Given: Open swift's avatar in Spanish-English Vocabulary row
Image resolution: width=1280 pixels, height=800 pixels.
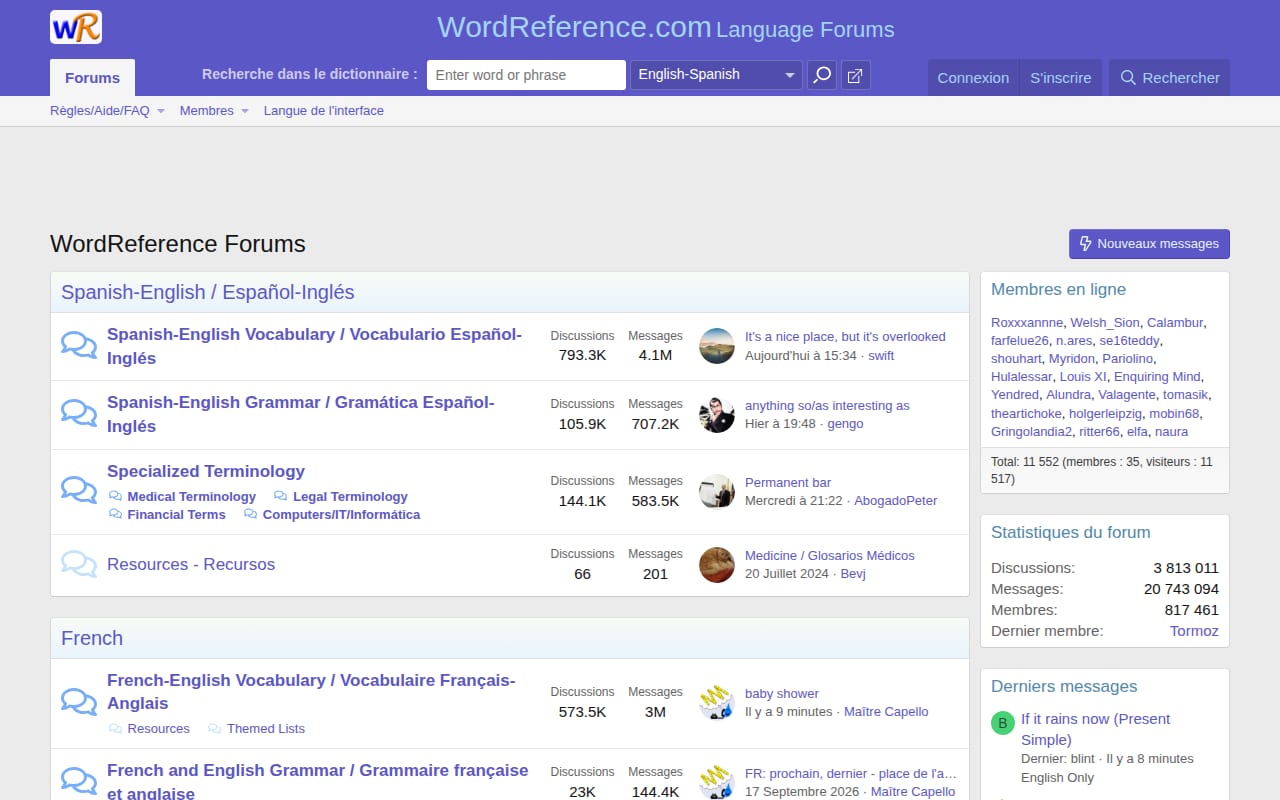Looking at the screenshot, I should (x=717, y=346).
